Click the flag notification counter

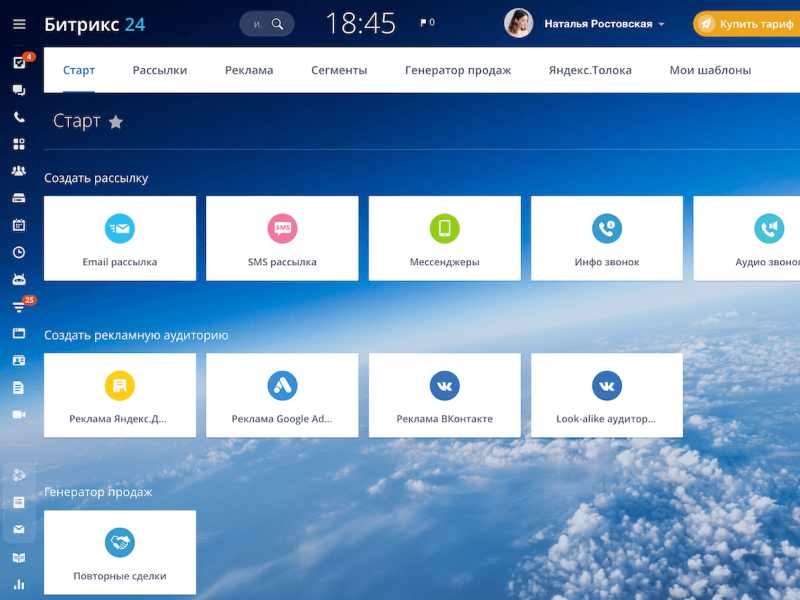coord(427,22)
